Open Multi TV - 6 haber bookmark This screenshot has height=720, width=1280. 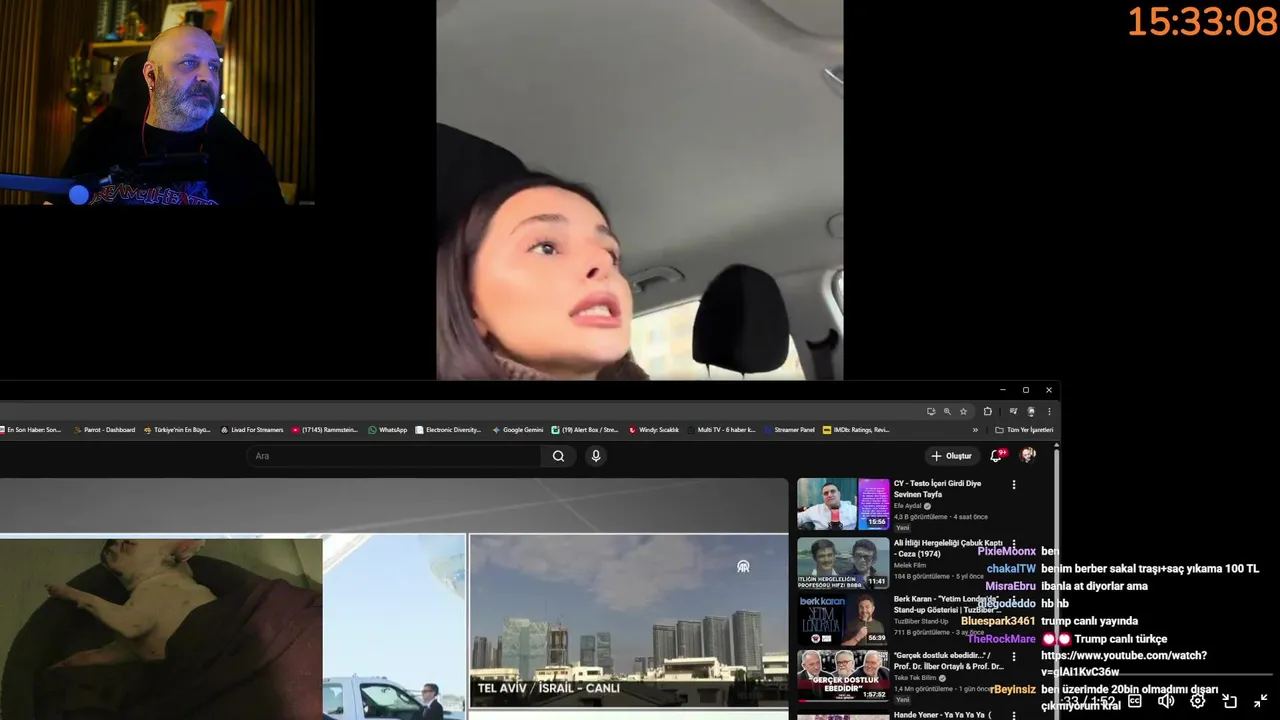click(721, 430)
